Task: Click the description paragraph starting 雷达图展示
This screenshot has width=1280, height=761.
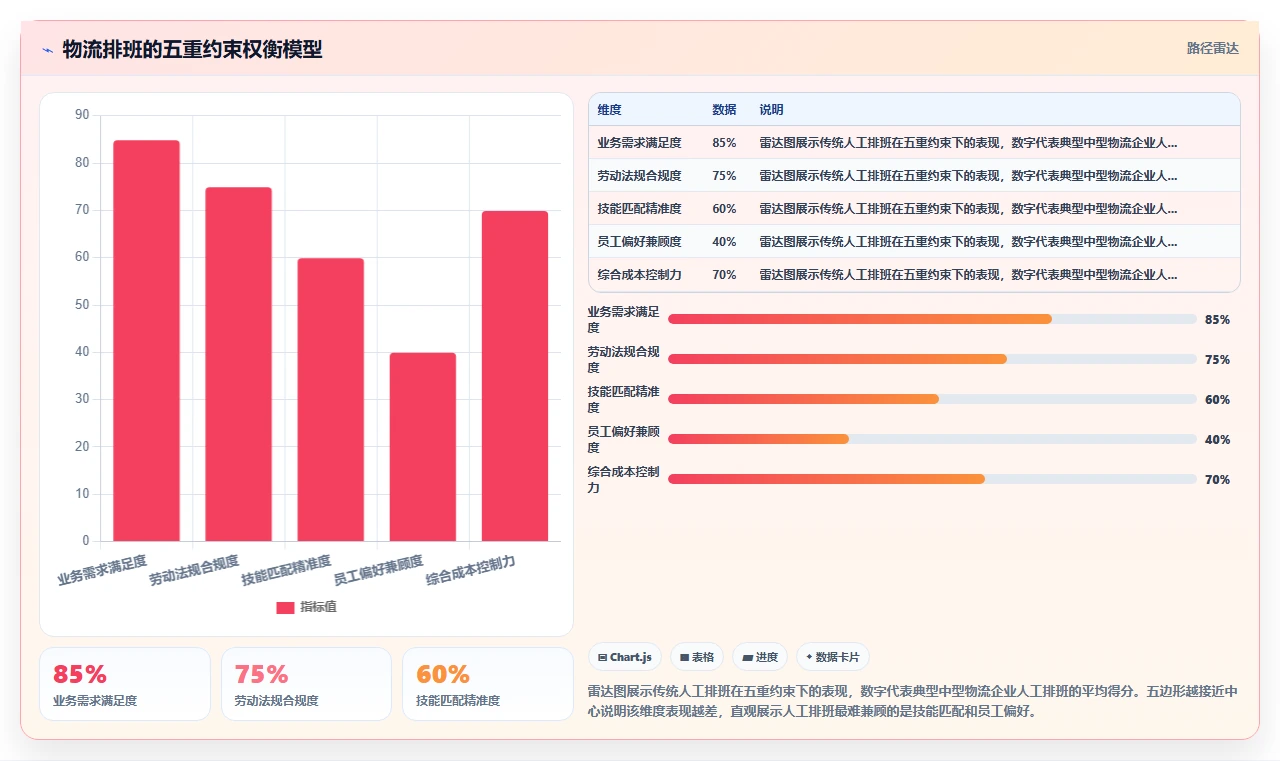Action: 914,701
